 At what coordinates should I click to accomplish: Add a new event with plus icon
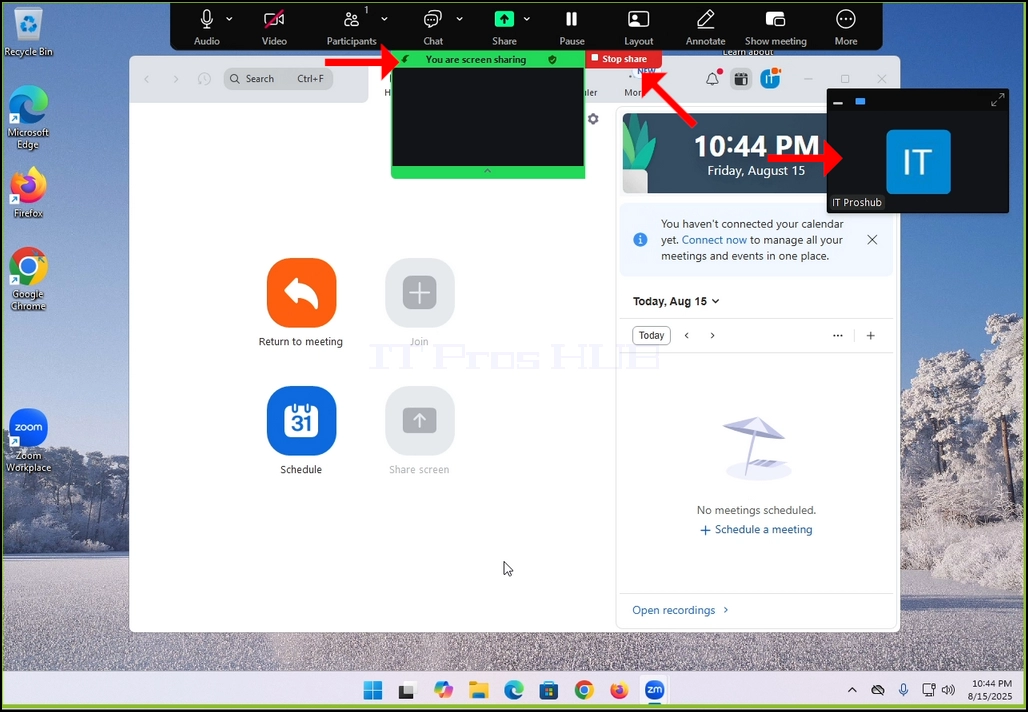[x=871, y=335]
